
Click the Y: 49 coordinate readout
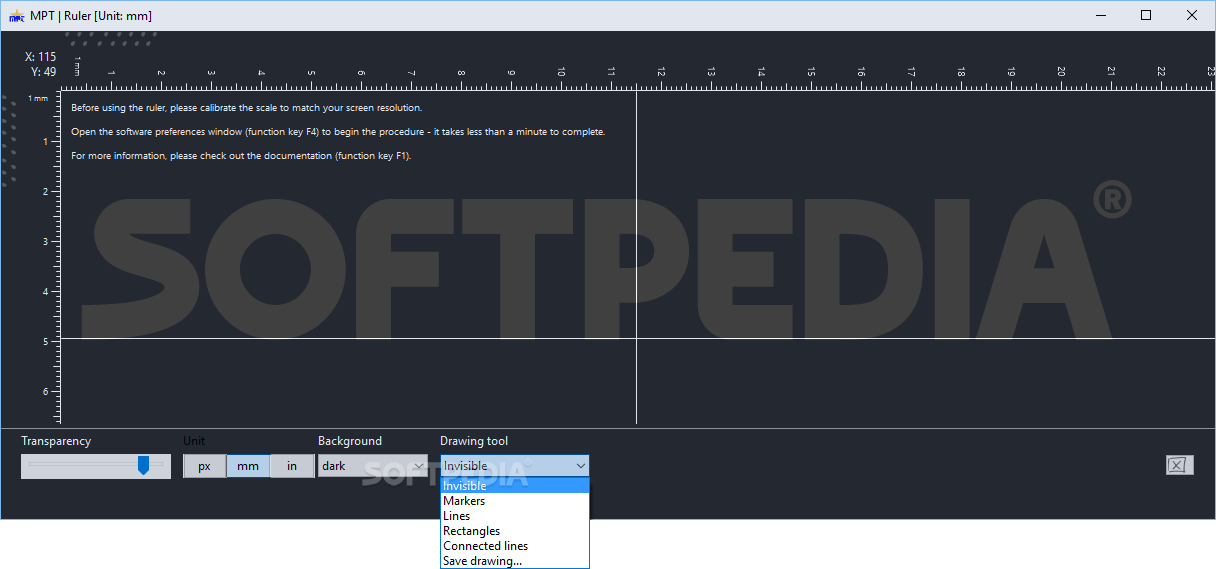(x=43, y=71)
